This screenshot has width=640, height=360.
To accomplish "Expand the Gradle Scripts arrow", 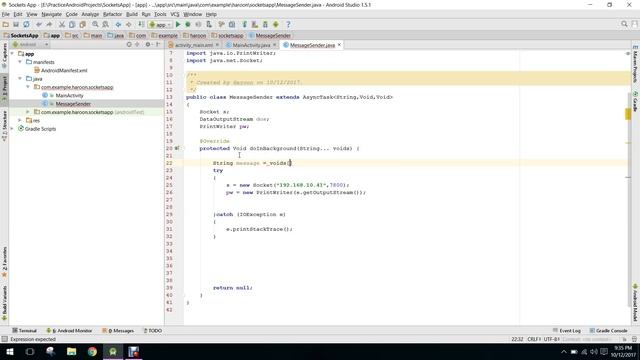I will click(12, 129).
